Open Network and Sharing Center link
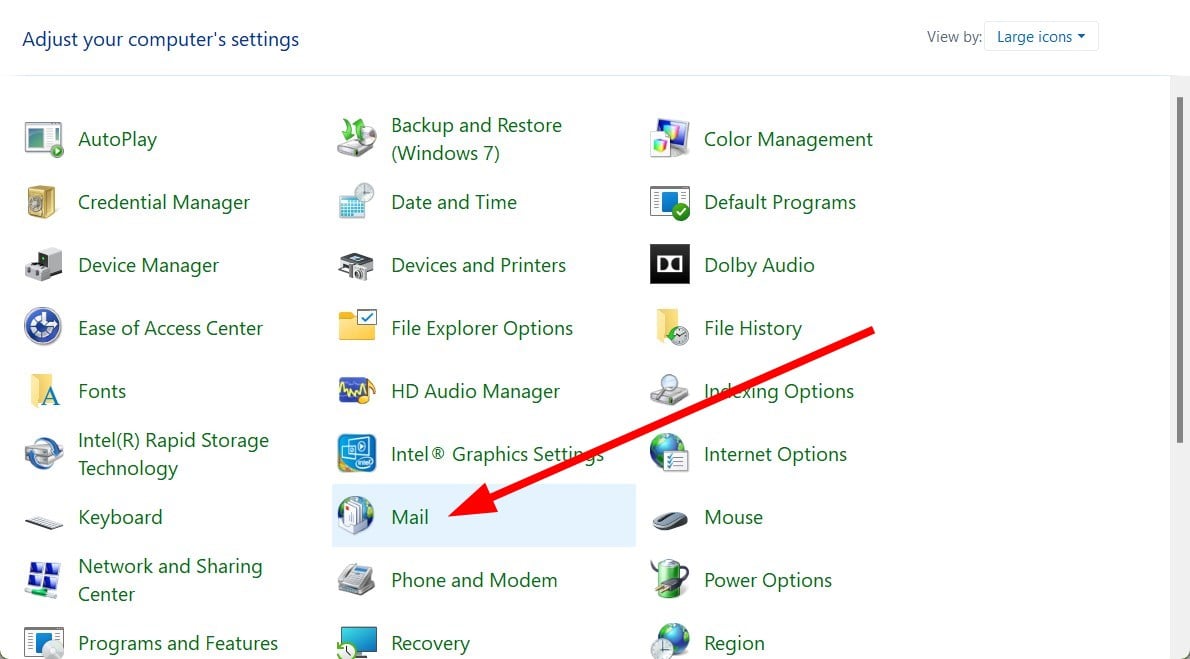Image resolution: width=1190 pixels, height=659 pixels. (x=171, y=580)
